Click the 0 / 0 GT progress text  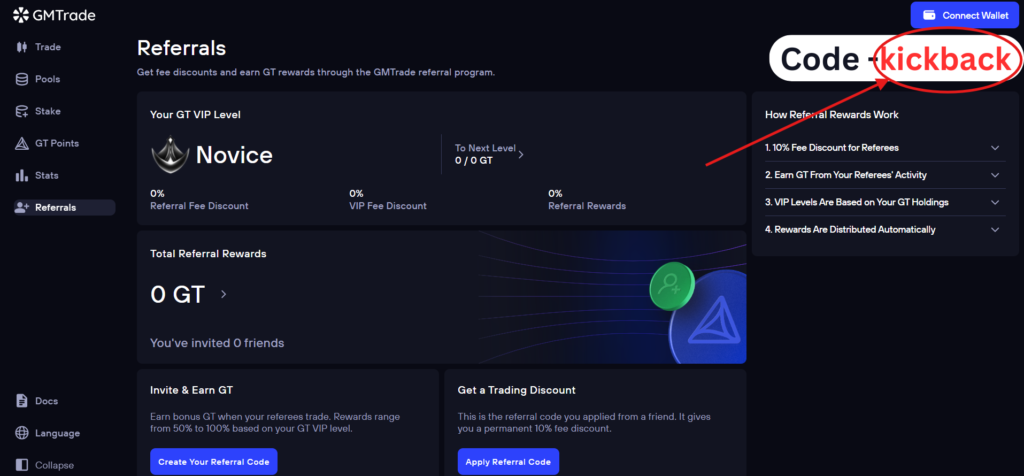[473, 160]
